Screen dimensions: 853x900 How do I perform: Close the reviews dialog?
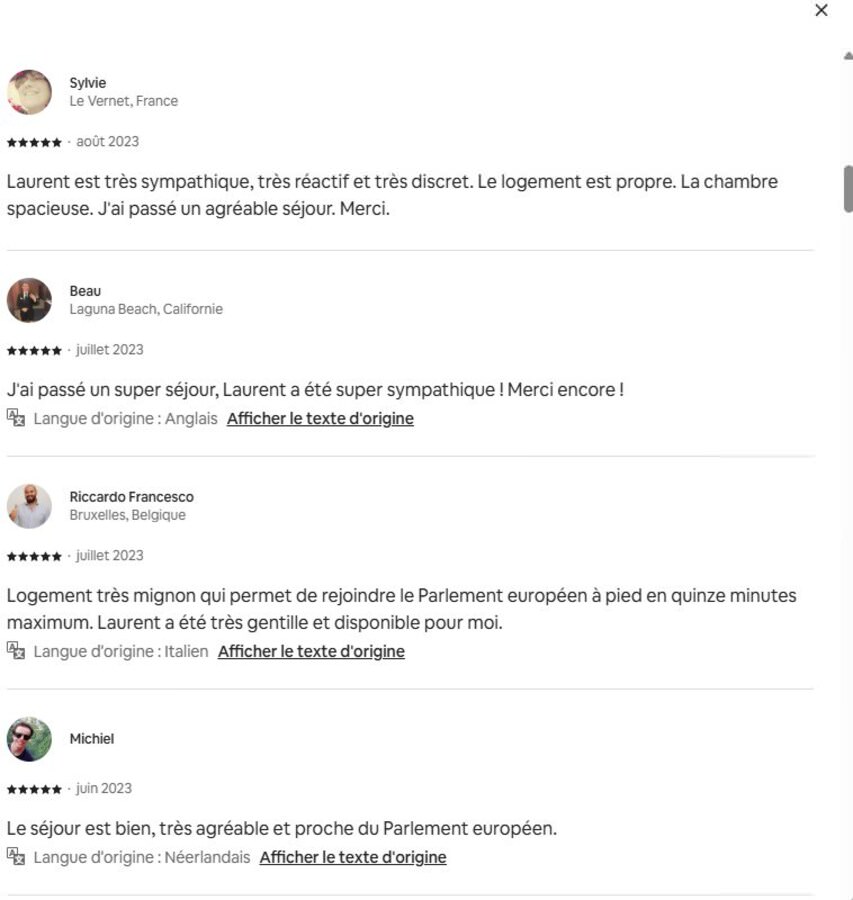pyautogui.click(x=821, y=10)
